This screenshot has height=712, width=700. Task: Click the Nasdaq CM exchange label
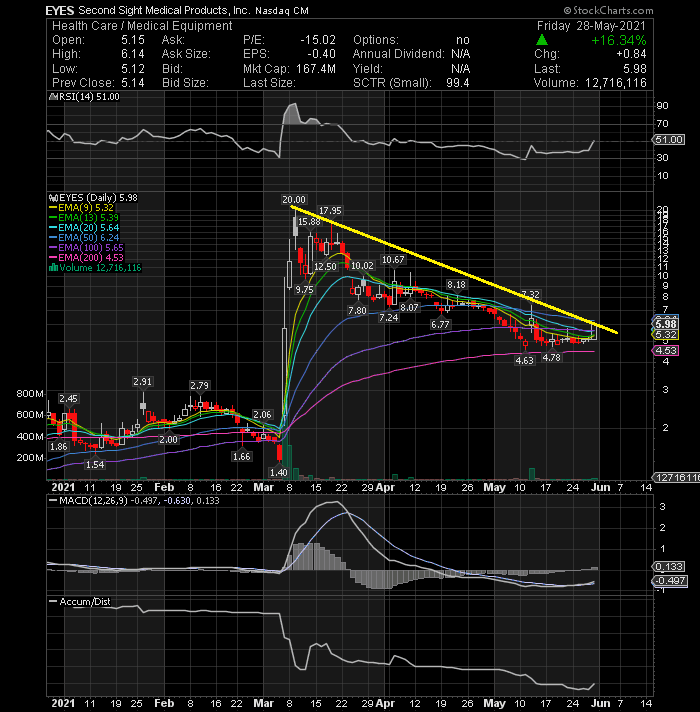point(281,10)
